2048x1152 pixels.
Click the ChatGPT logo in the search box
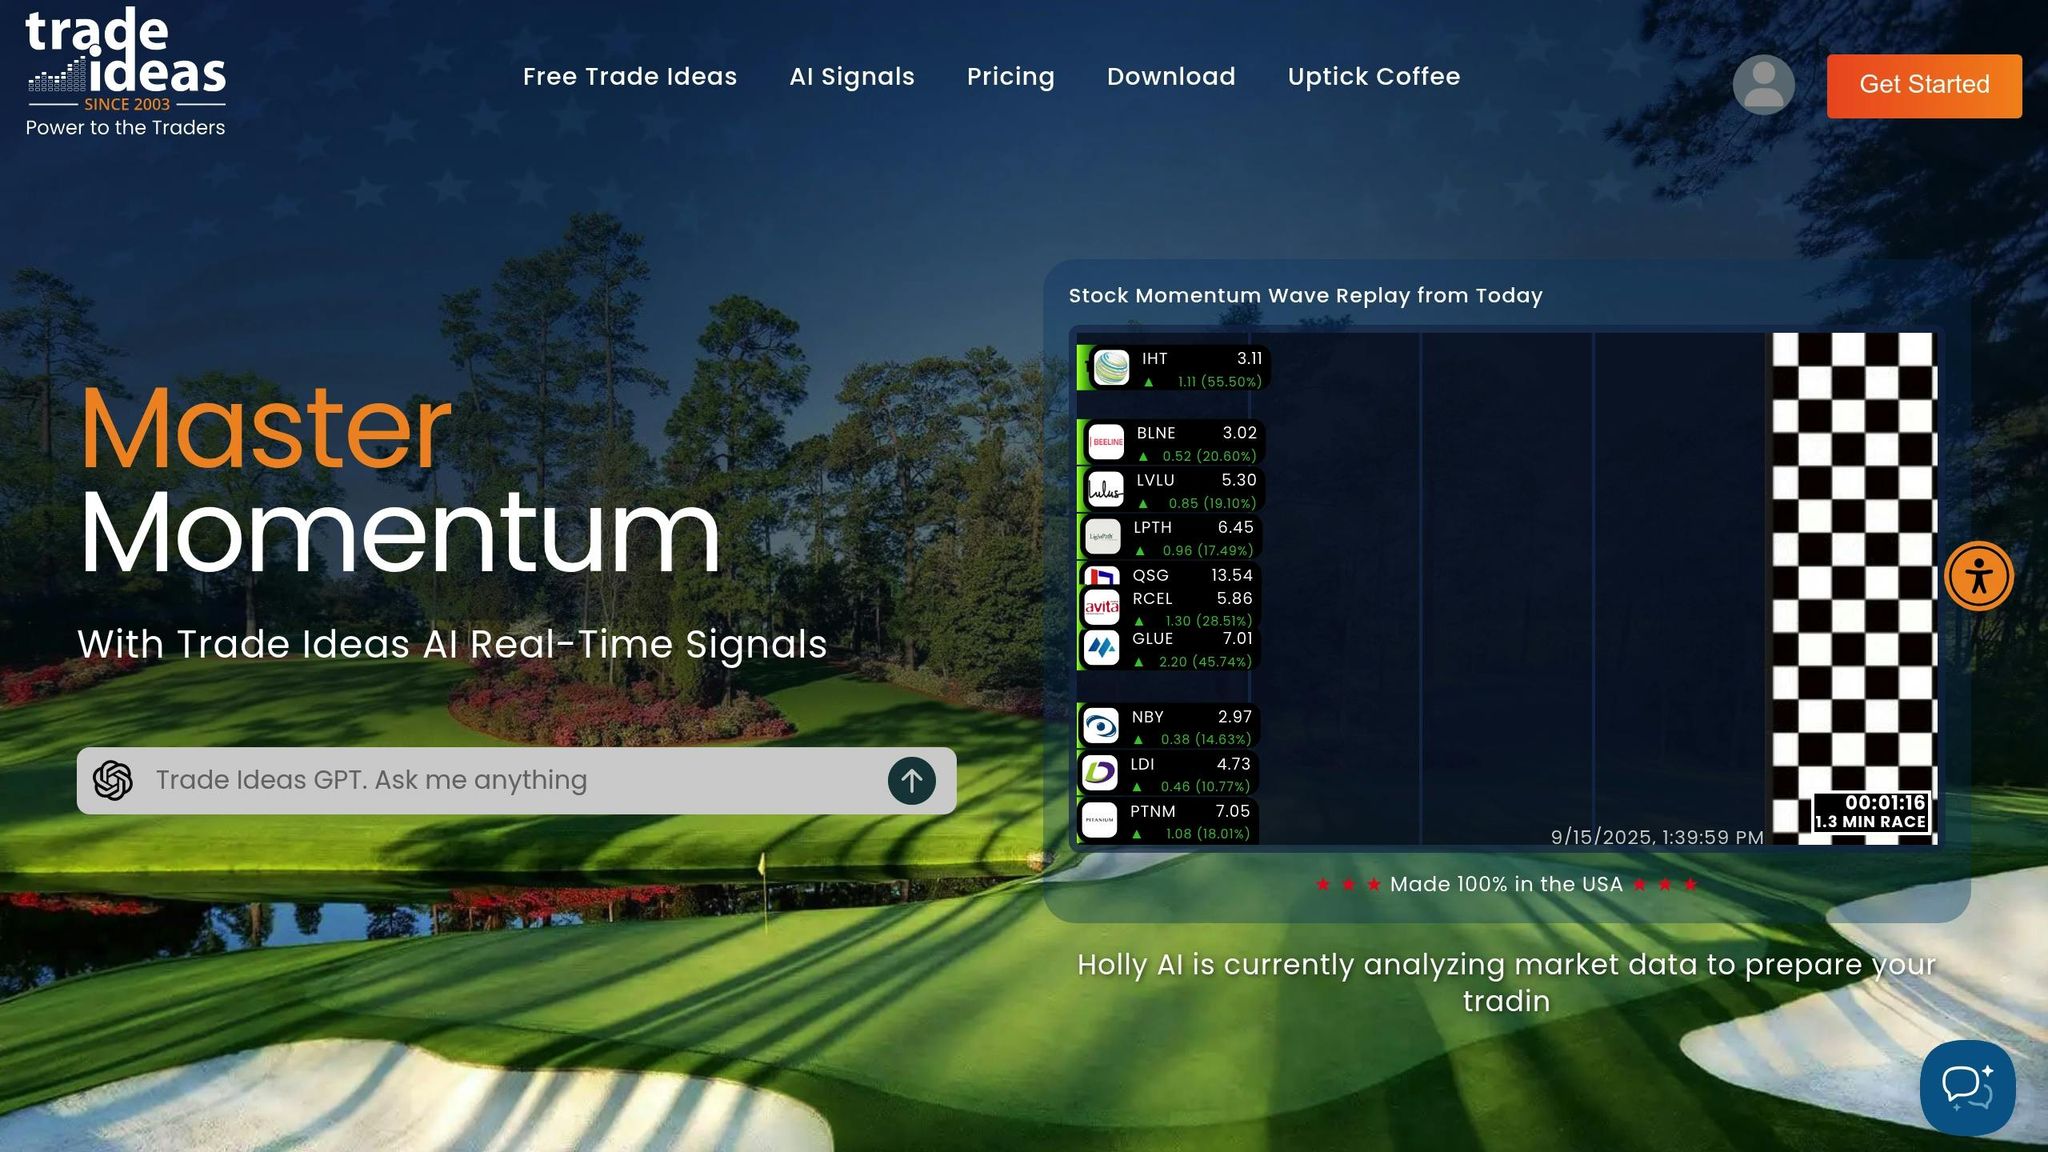[113, 780]
